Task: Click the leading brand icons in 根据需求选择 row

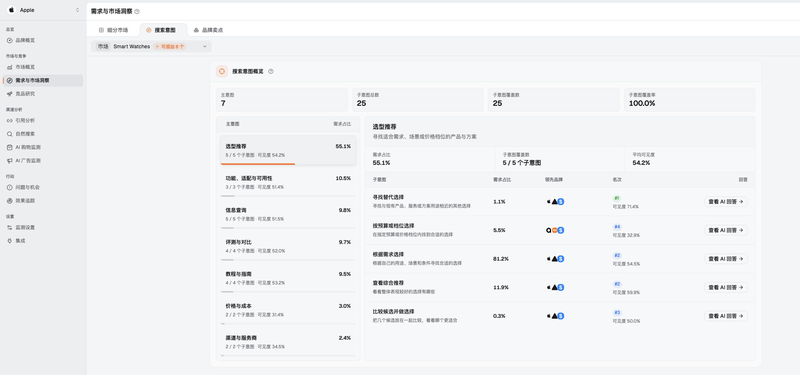Action: click(x=555, y=259)
